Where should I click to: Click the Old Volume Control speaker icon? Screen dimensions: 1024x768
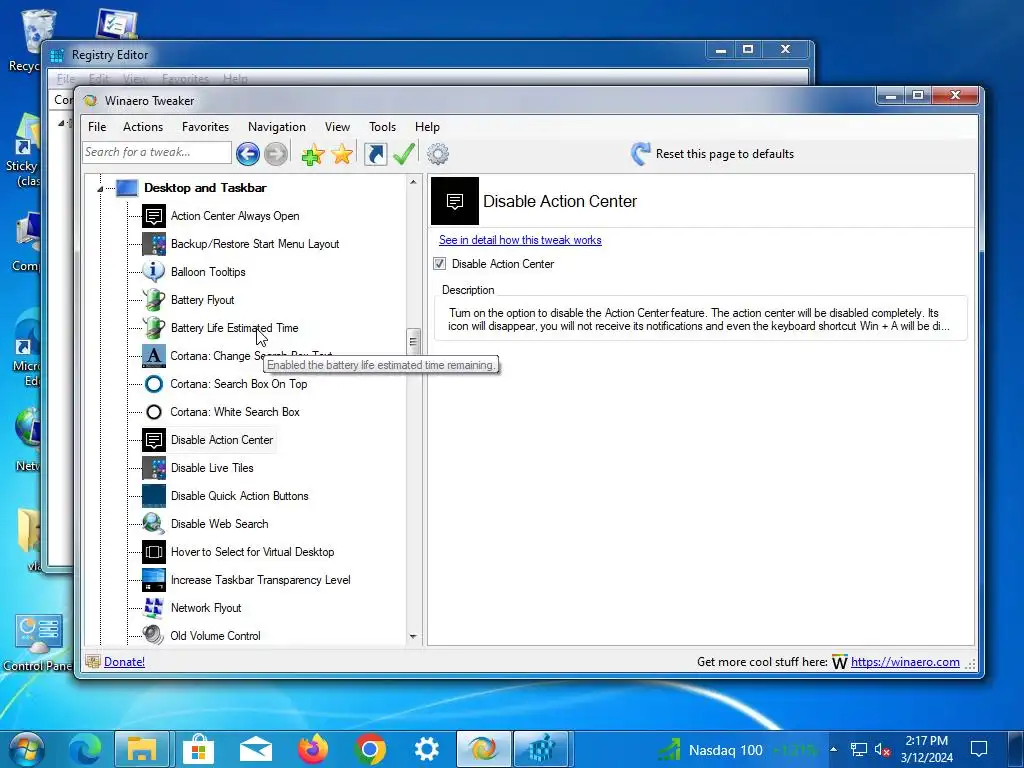click(x=154, y=635)
